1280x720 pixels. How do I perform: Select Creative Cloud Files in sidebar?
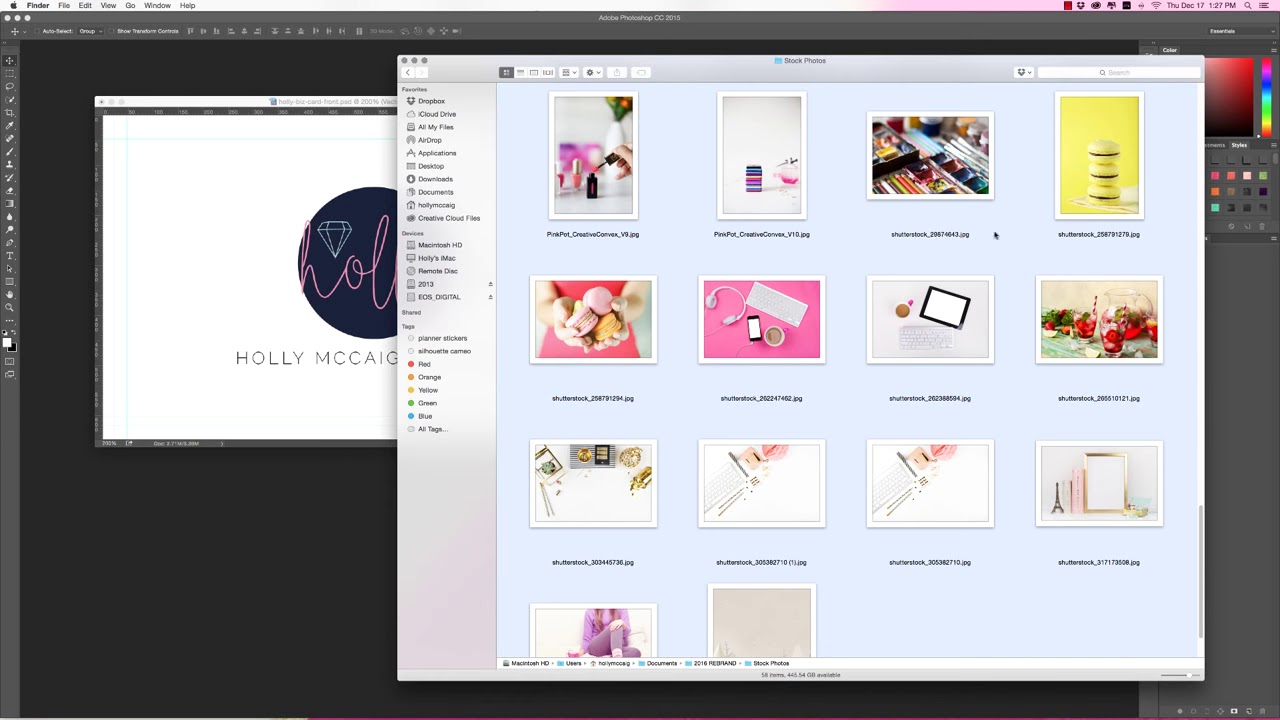click(449, 218)
